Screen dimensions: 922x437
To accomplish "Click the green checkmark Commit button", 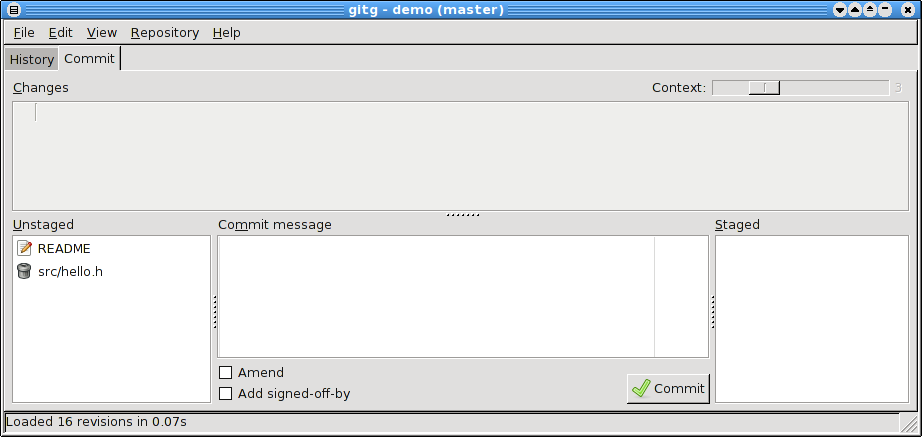I will coord(668,388).
